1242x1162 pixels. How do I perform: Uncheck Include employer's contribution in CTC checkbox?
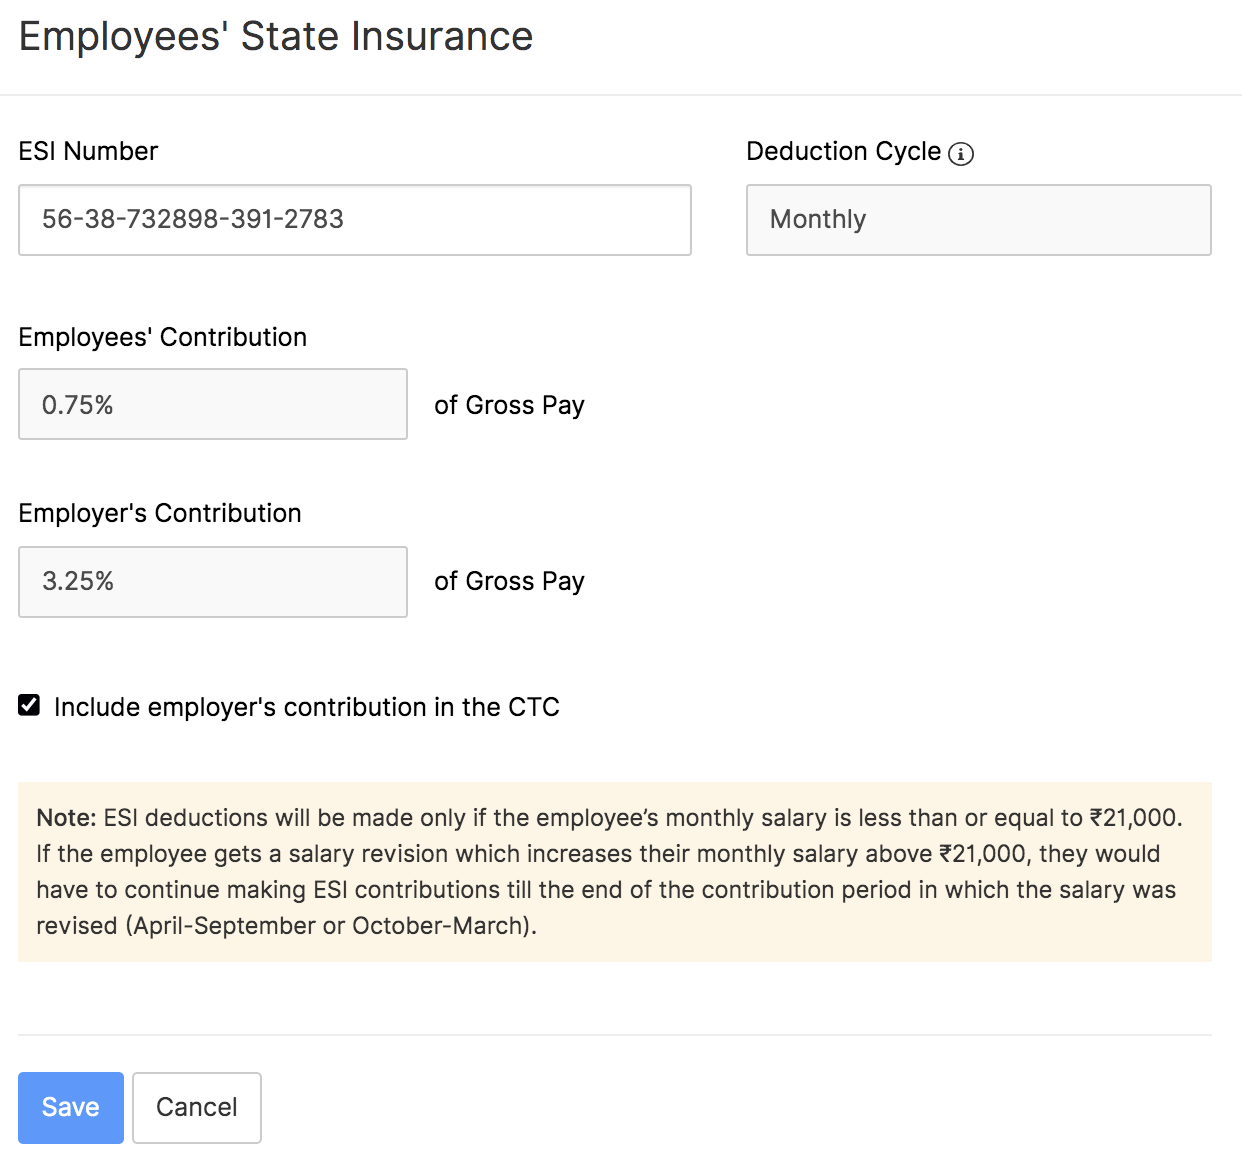(x=29, y=706)
